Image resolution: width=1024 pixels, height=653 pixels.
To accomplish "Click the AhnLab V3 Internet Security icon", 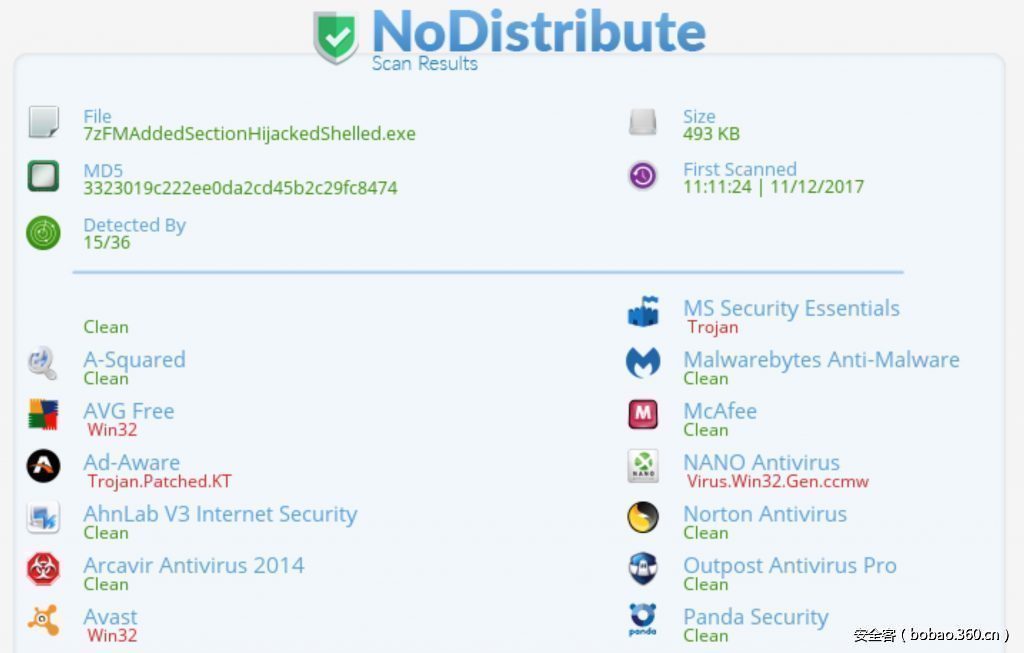I will (x=43, y=518).
